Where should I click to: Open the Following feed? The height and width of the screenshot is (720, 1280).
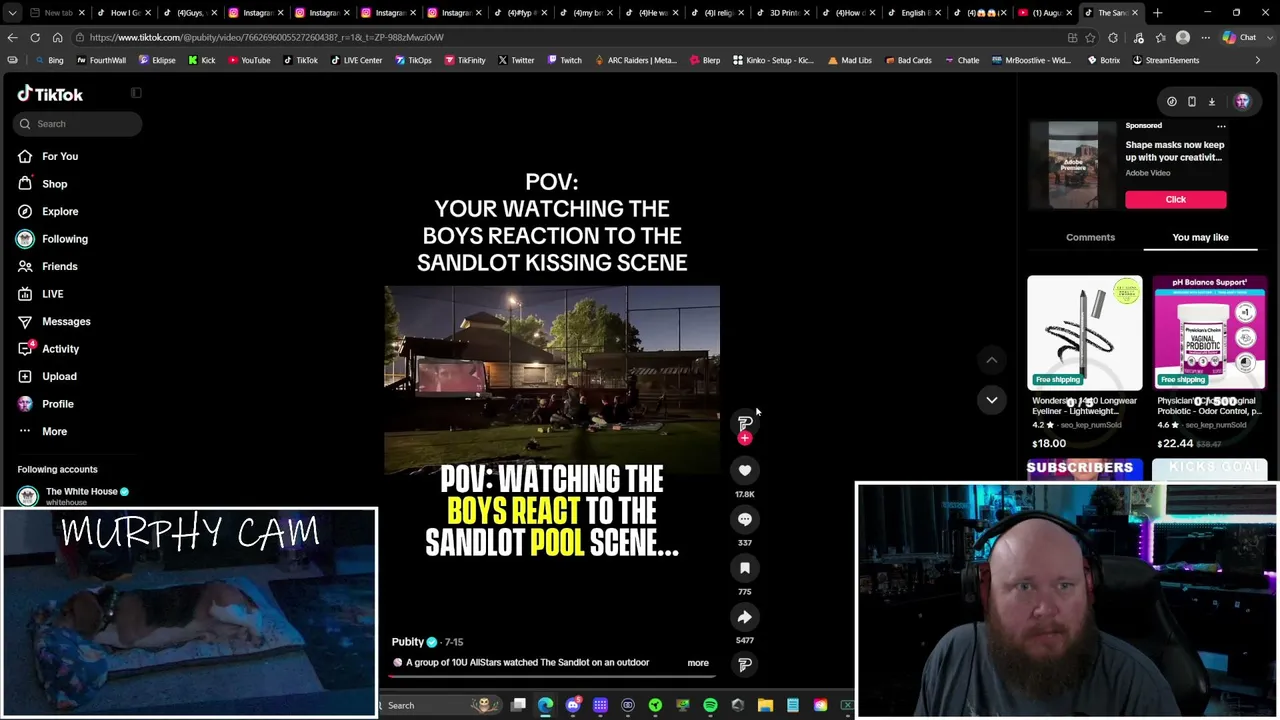pos(65,239)
